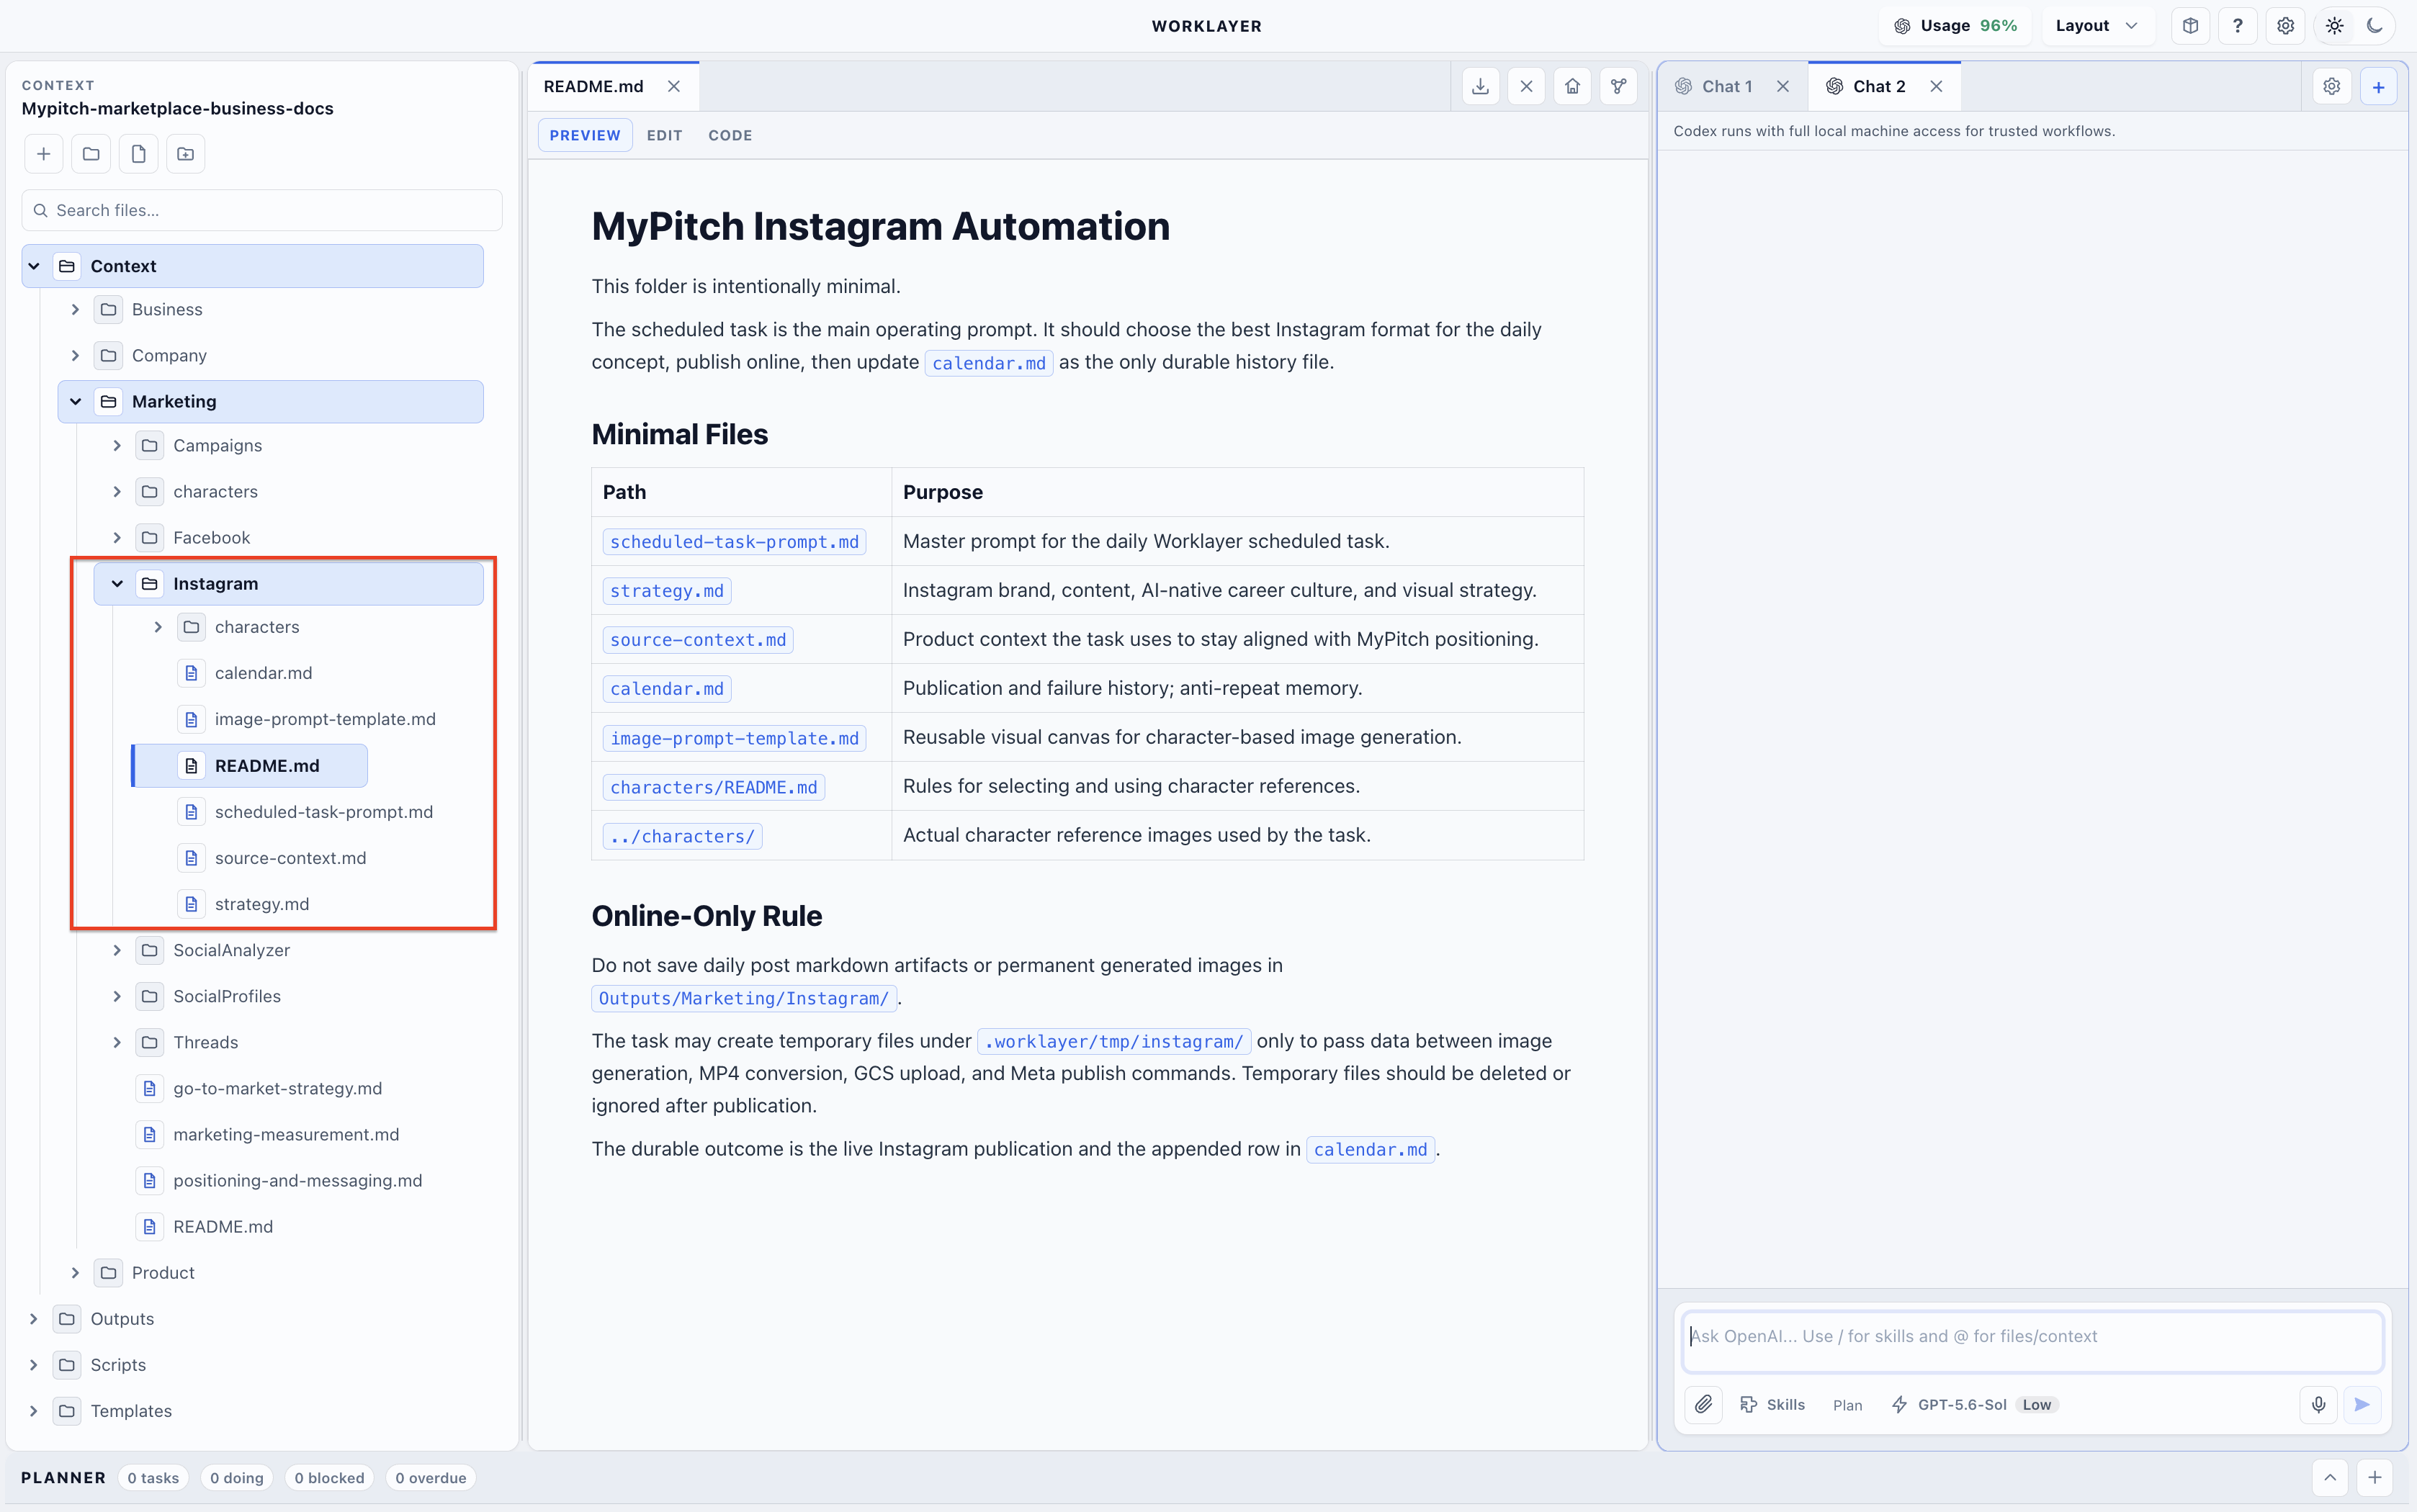Image resolution: width=2417 pixels, height=1512 pixels.
Task: Open image-prompt-template.md in file tree
Action: [325, 719]
